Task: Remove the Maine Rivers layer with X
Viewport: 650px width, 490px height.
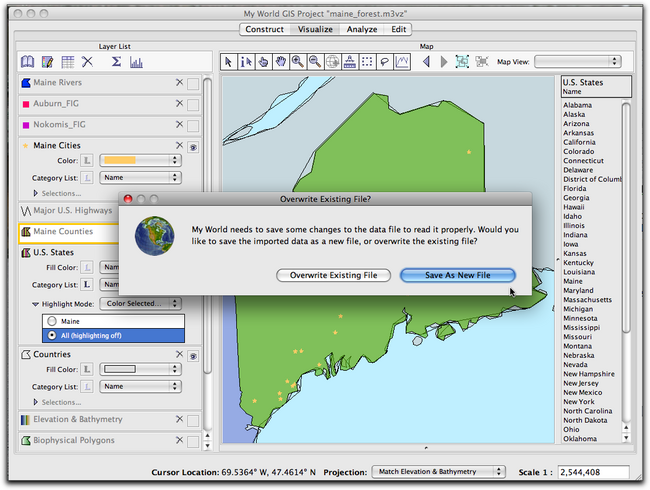Action: pos(179,83)
